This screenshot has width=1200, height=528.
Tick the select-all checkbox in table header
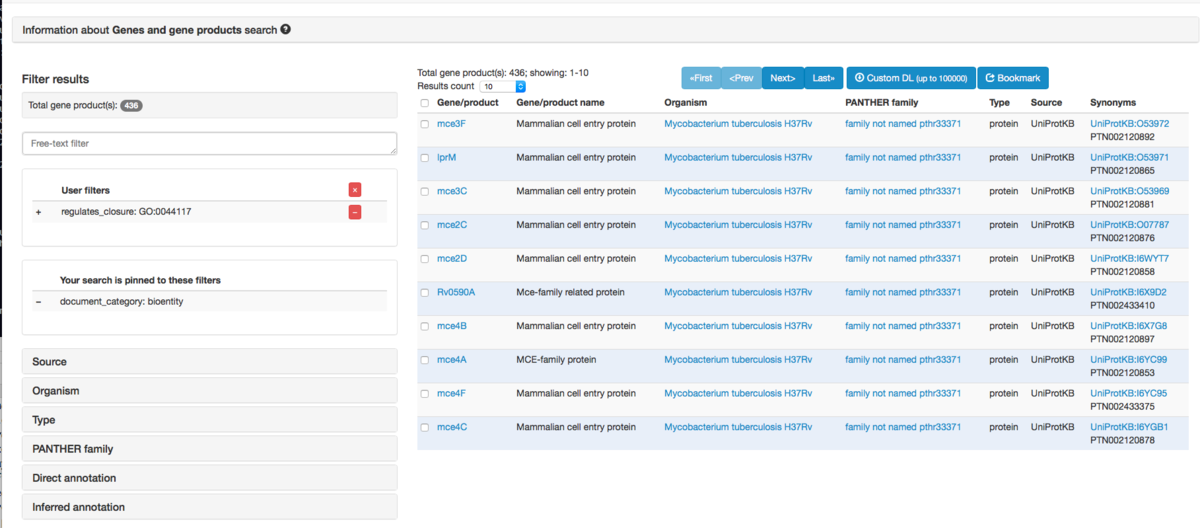click(x=425, y=103)
